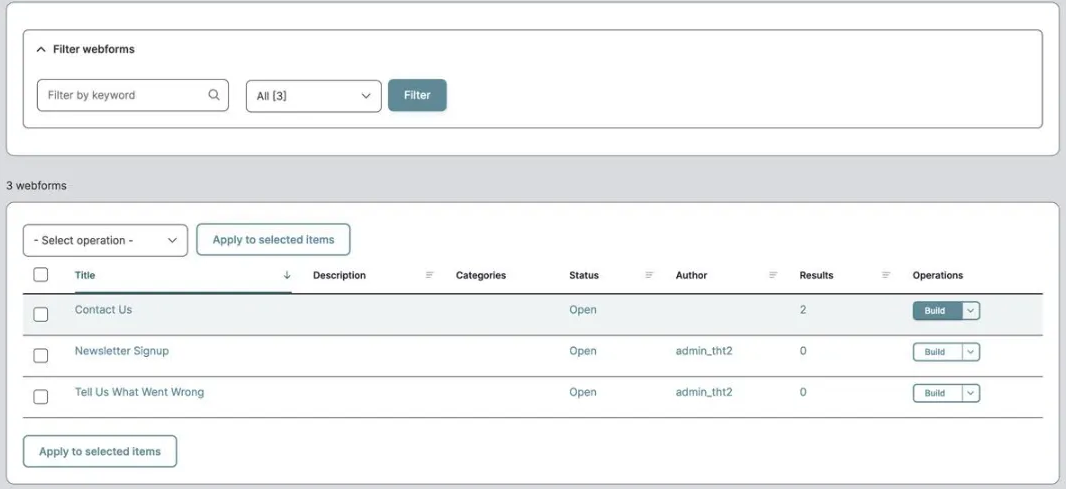Check the Tell Us What Went Wrong checkbox
The image size is (1066, 489).
pos(41,397)
